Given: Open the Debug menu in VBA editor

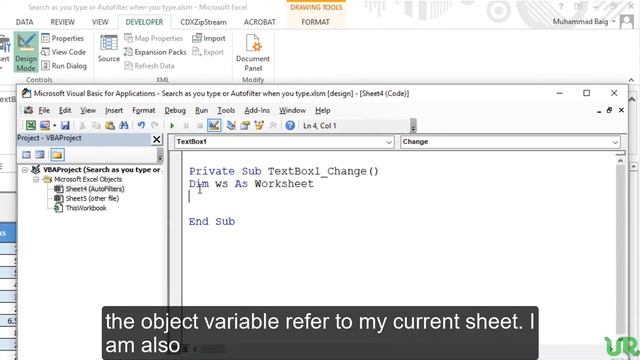Looking at the screenshot, I should (175, 111).
